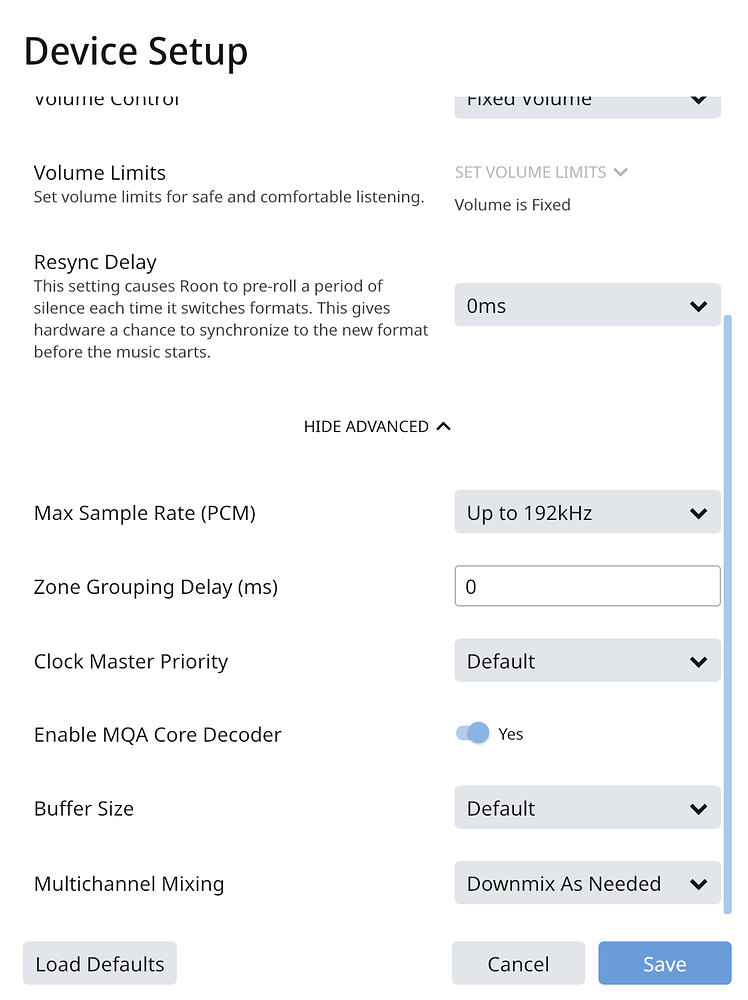The height and width of the screenshot is (1000, 748).
Task: Toggle the Enable MQA Core Decoder switch
Action: [x=472, y=734]
